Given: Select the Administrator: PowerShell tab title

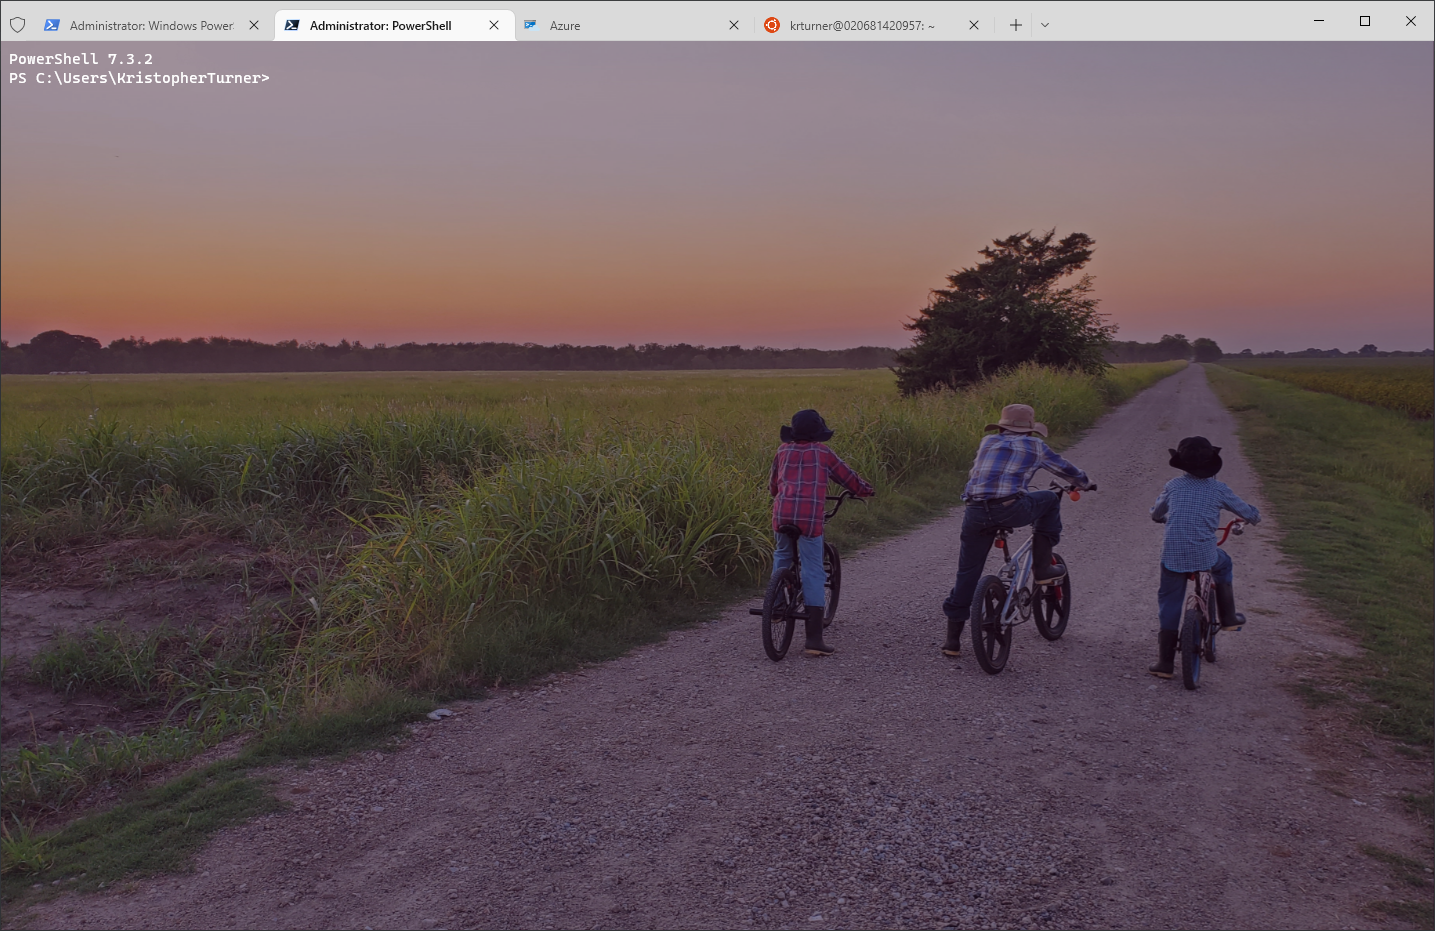Looking at the screenshot, I should coord(380,26).
